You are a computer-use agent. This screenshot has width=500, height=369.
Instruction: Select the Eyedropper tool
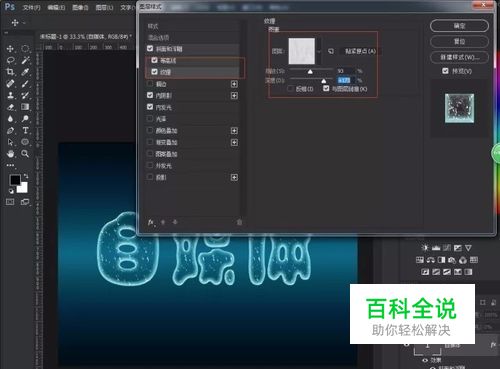[25, 72]
